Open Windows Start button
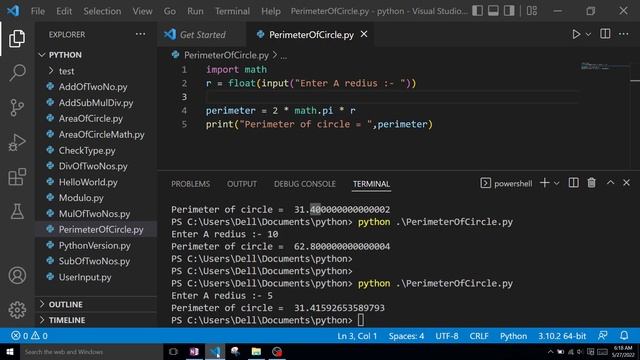The height and width of the screenshot is (360, 640). tap(10, 352)
